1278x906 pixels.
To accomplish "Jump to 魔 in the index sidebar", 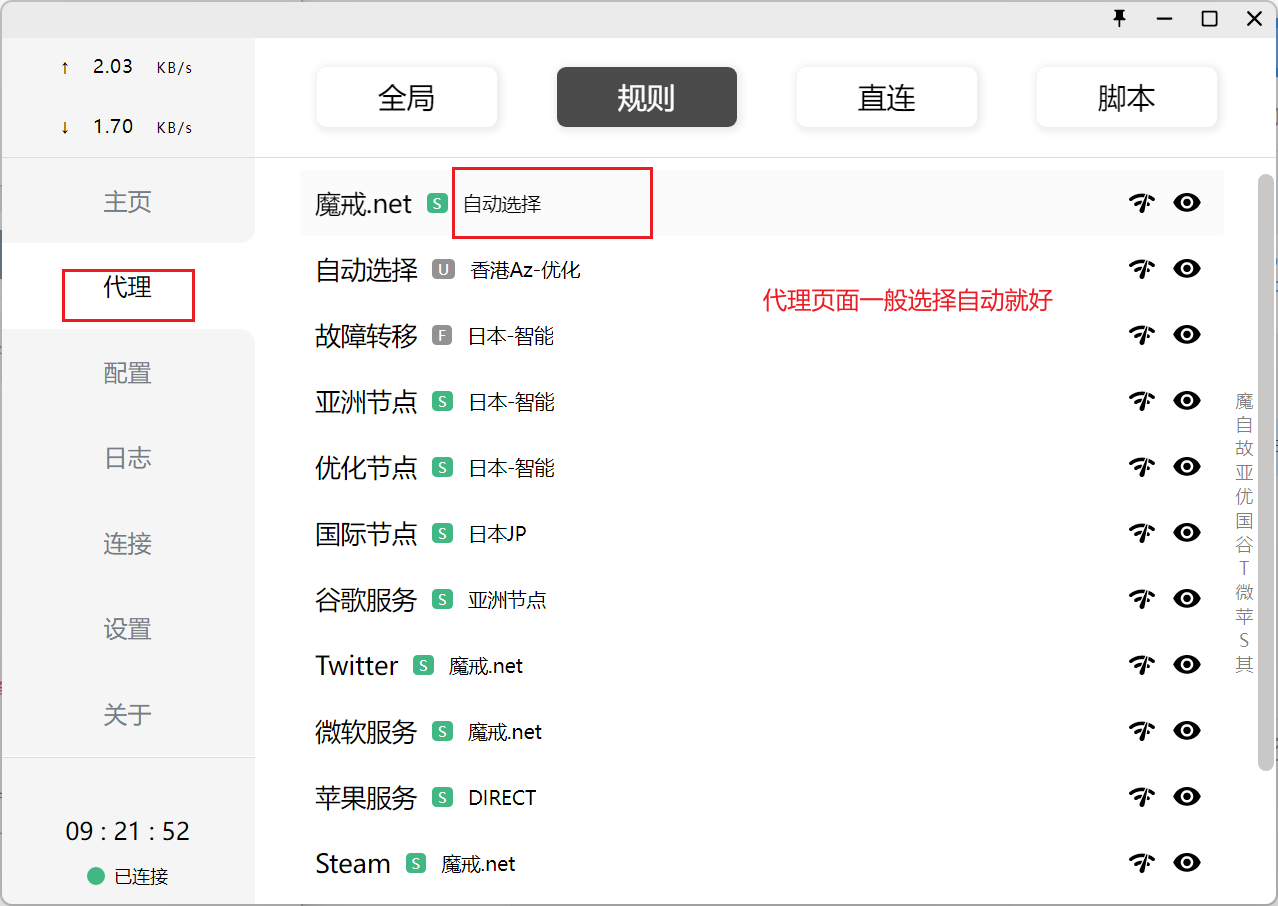I will pyautogui.click(x=1244, y=401).
